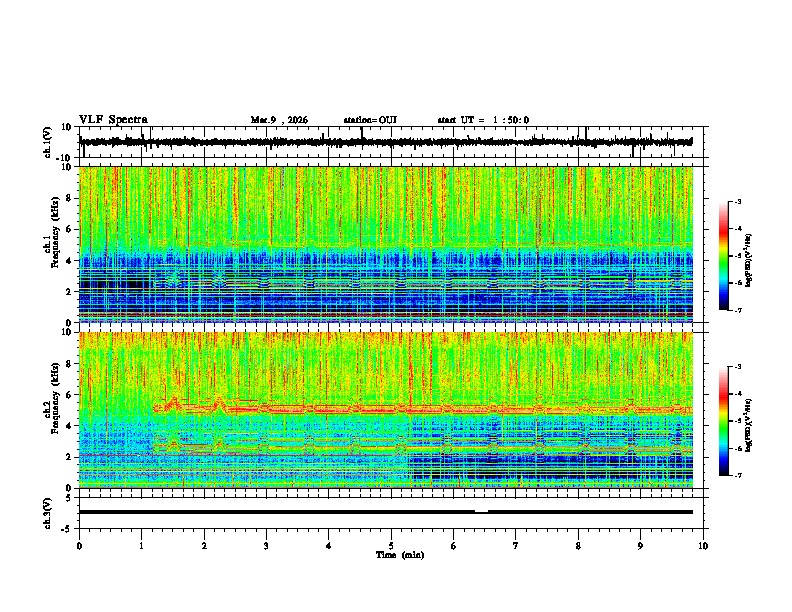
Task: Click the ch.2 spectrogram color scale bar
Action: point(724,421)
